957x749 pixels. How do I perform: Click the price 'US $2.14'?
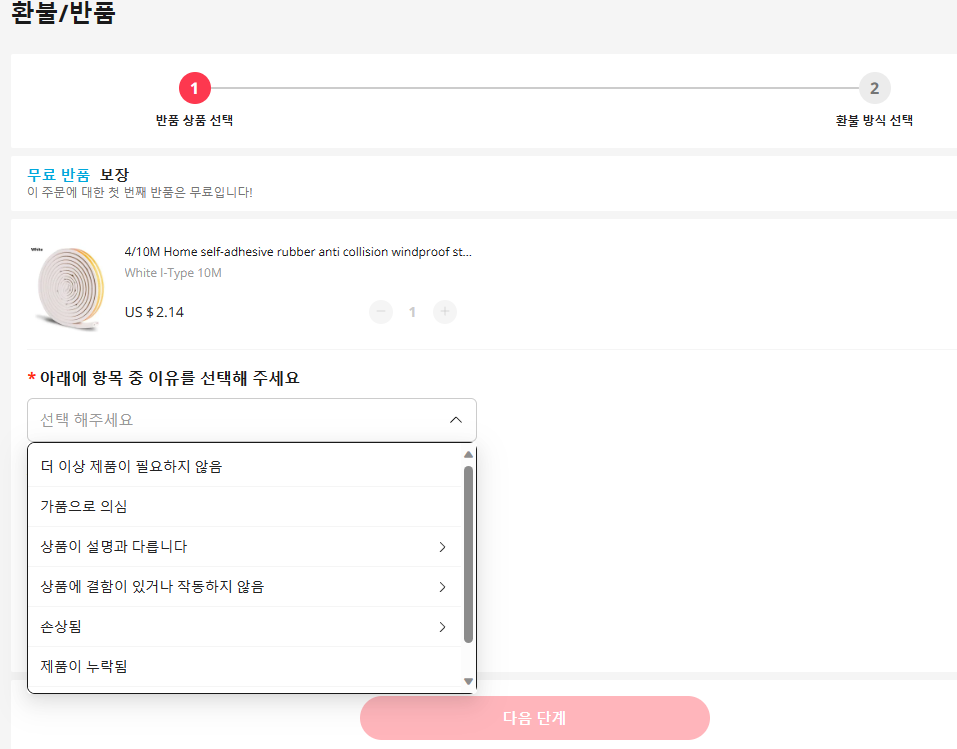[x=154, y=312]
